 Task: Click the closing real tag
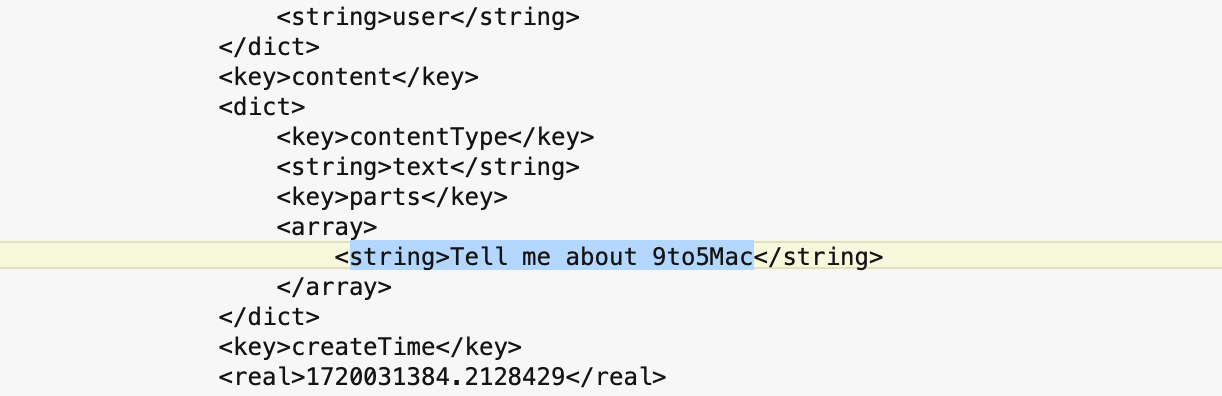click(x=616, y=377)
